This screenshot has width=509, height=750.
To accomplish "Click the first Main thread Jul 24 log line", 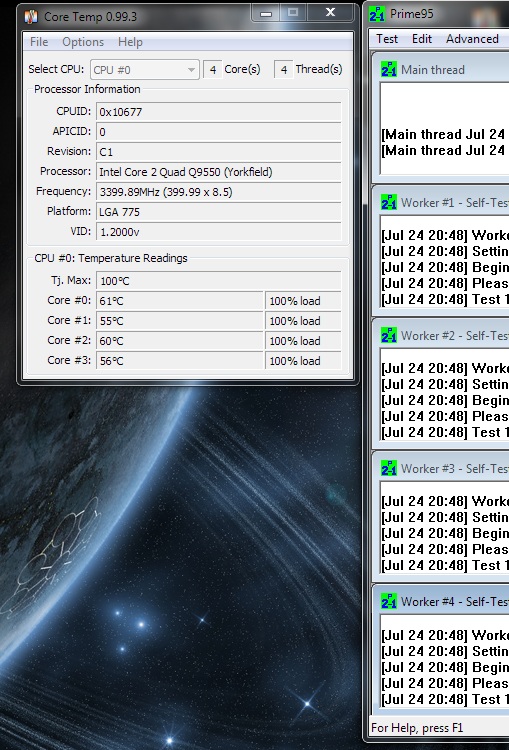I will point(445,134).
